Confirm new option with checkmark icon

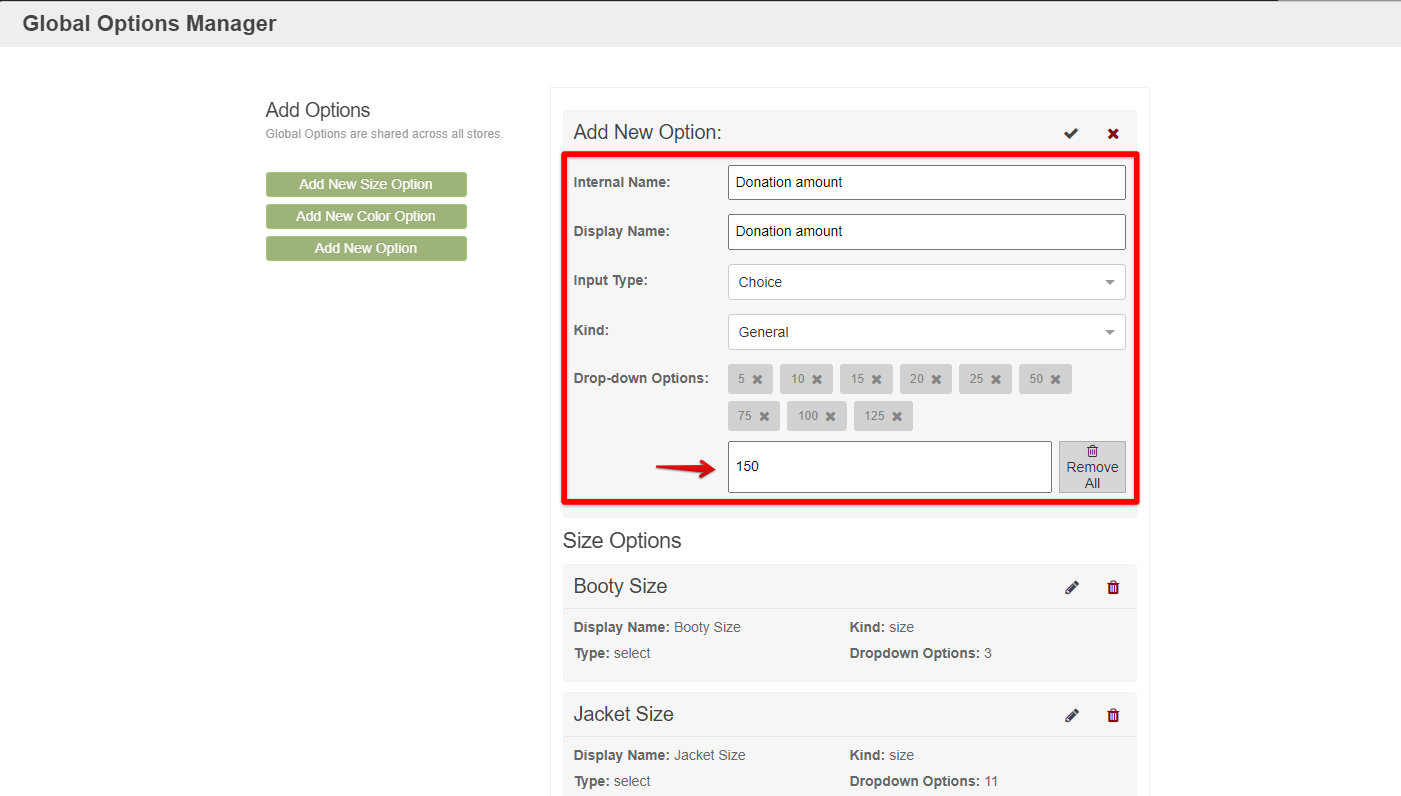[x=1071, y=133]
